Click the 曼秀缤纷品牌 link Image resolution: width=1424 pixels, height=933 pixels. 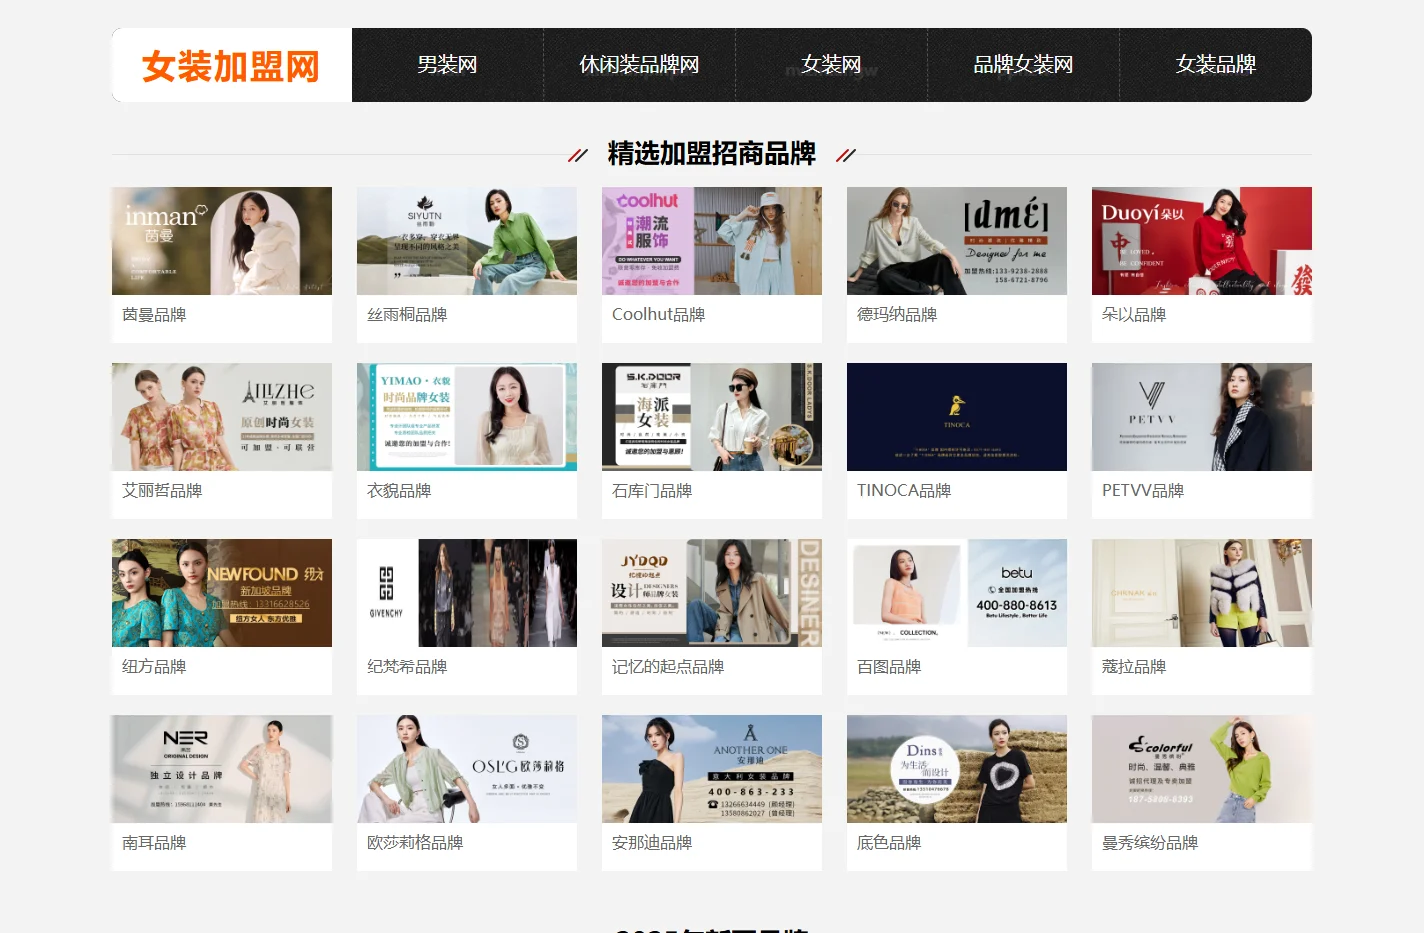(x=1150, y=843)
